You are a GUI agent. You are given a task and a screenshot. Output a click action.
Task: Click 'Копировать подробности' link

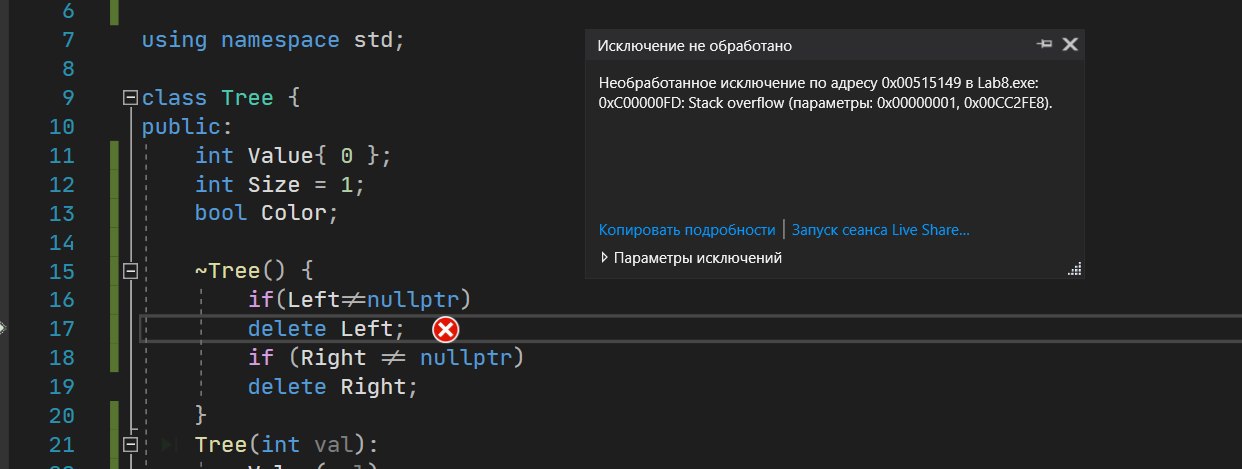point(687,230)
